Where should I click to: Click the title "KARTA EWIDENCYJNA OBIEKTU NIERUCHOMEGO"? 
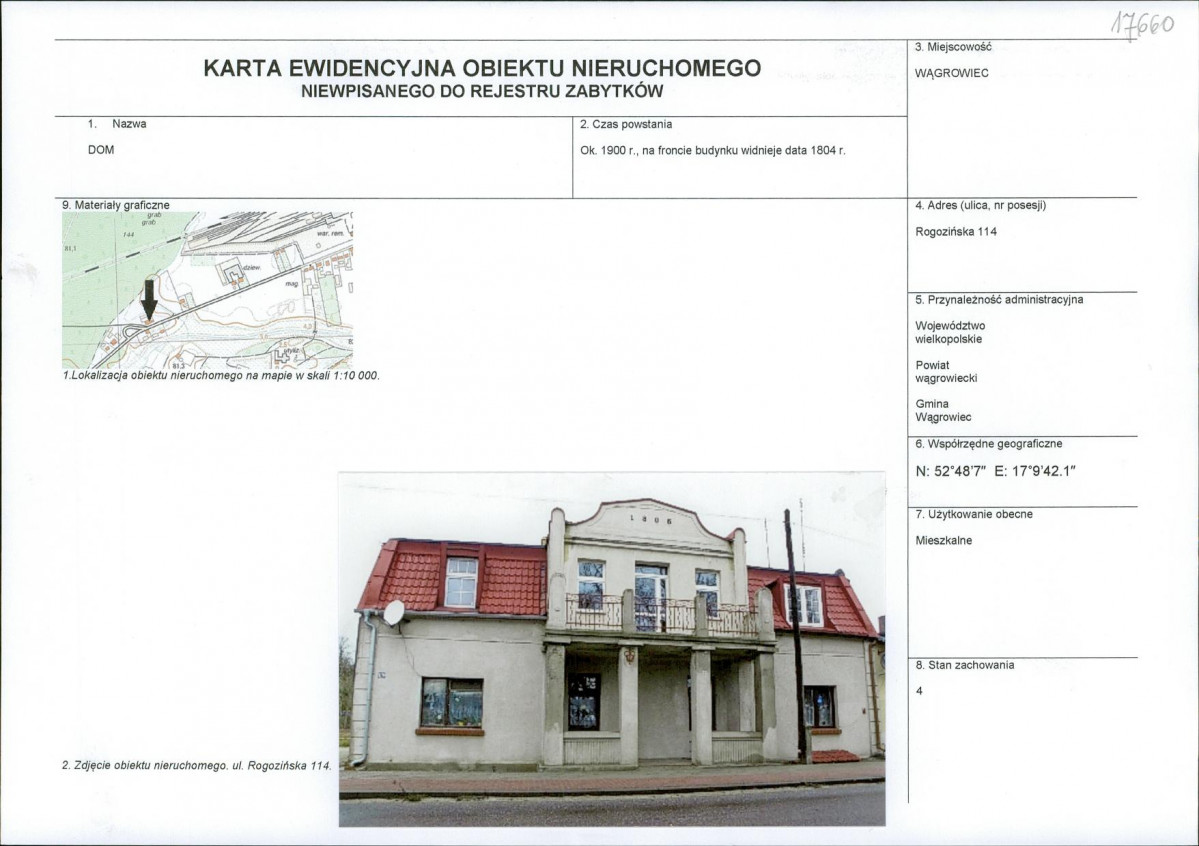tap(482, 68)
